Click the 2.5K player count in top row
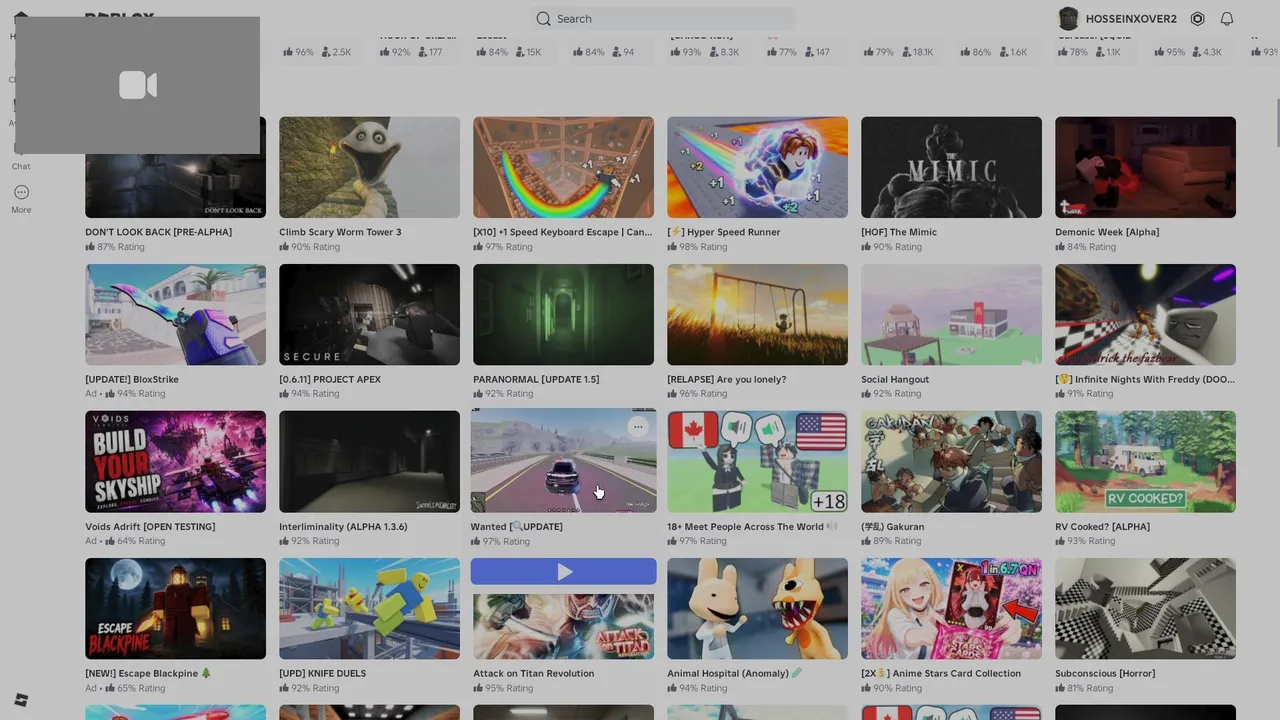Screen dimensions: 1280x720 336,52
